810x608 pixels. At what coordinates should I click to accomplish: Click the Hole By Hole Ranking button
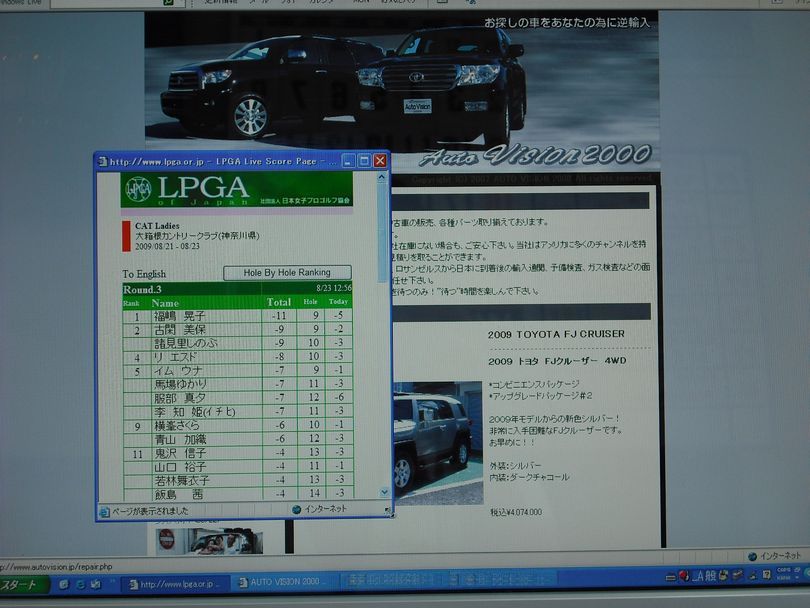click(287, 272)
